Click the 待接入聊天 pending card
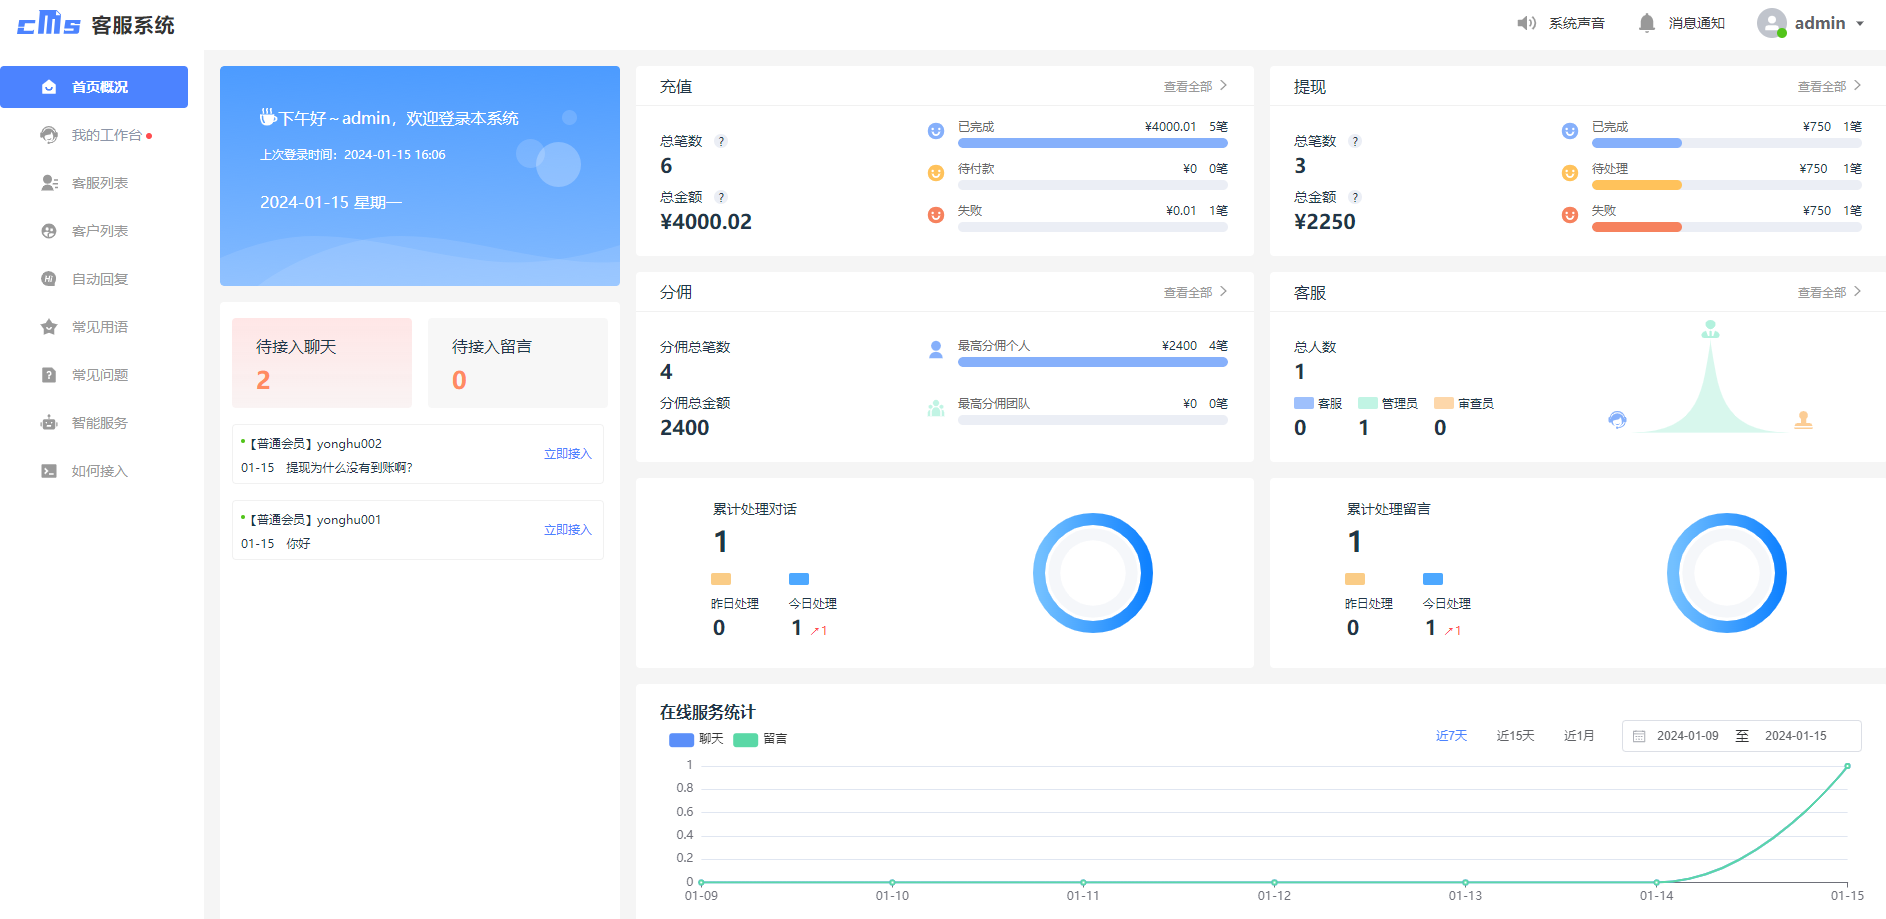The width and height of the screenshot is (1886, 919). pyautogui.click(x=321, y=363)
